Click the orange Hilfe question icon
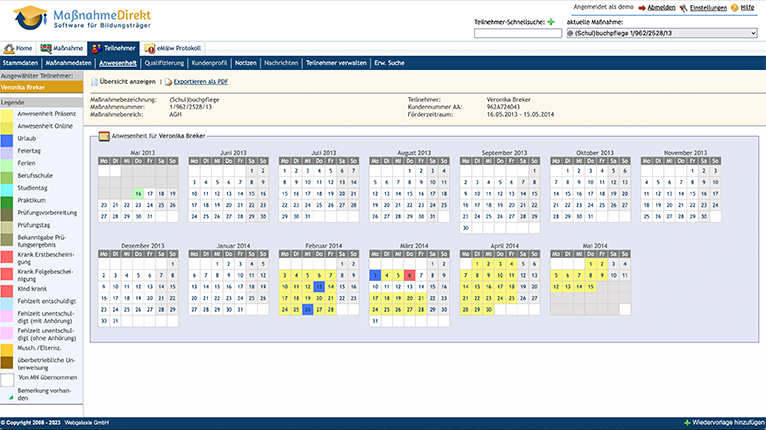The image size is (766, 430). point(734,8)
